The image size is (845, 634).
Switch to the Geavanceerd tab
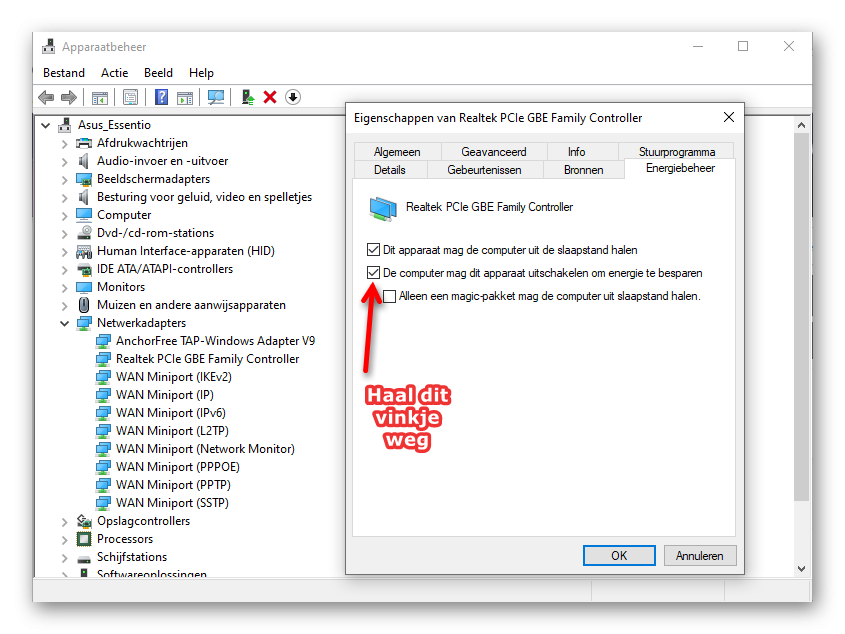494,151
